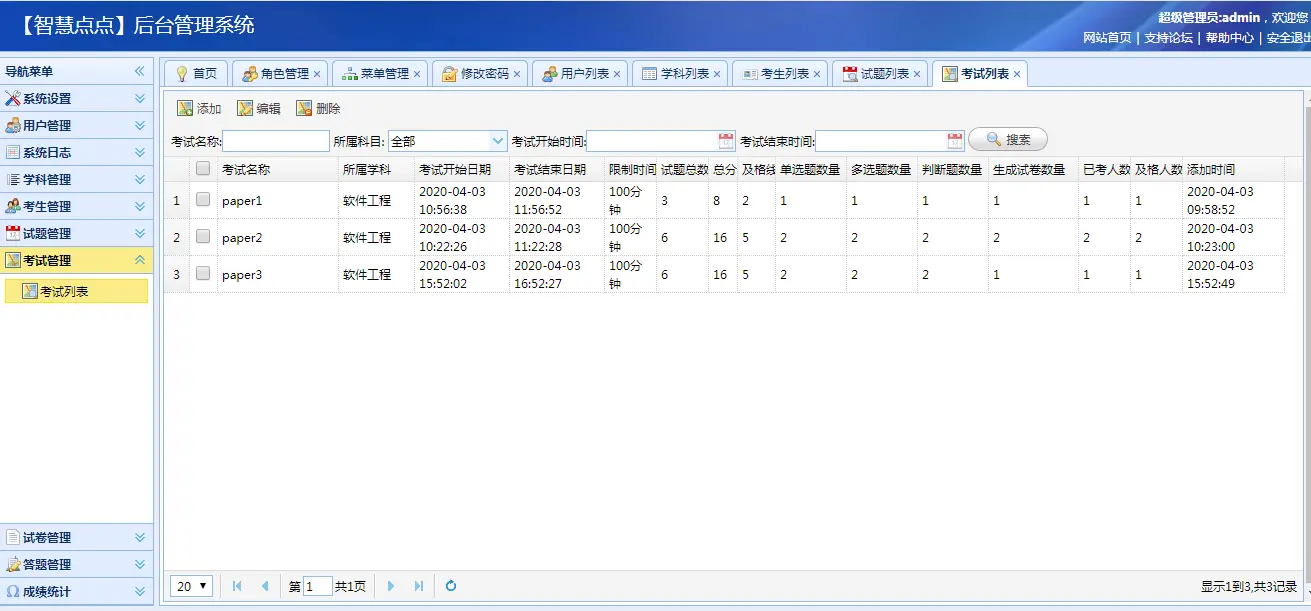Check the checkbox for paper2 row
The height and width of the screenshot is (611, 1311).
click(x=203, y=237)
